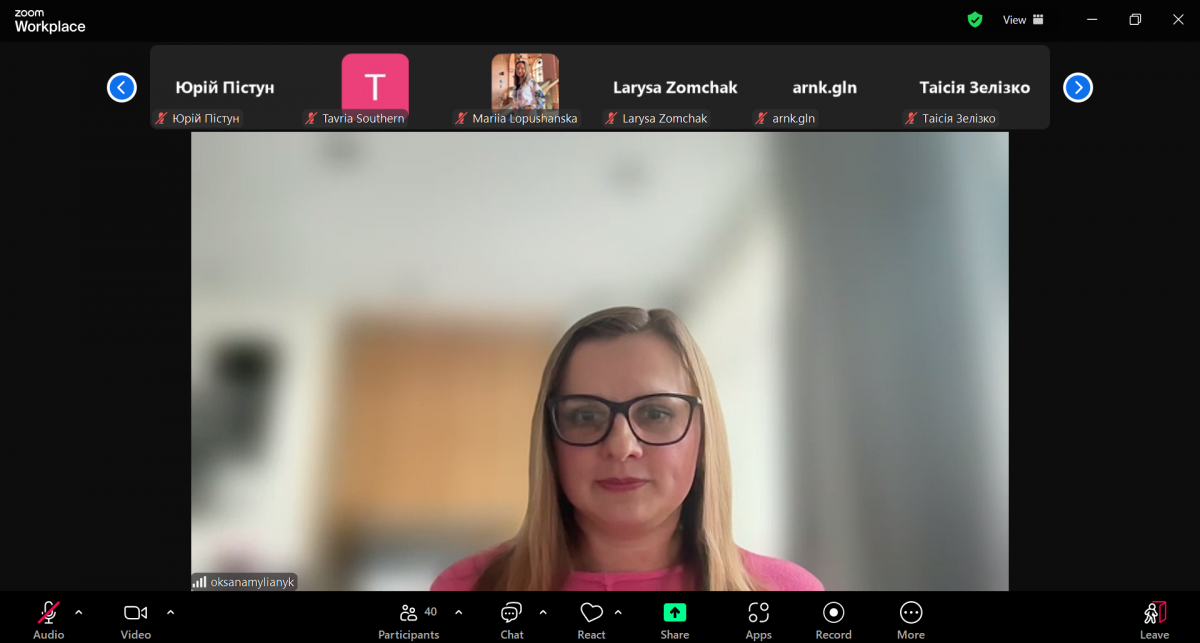Image resolution: width=1200 pixels, height=643 pixels.
Task: Expand reactions options arrow
Action: coord(618,612)
